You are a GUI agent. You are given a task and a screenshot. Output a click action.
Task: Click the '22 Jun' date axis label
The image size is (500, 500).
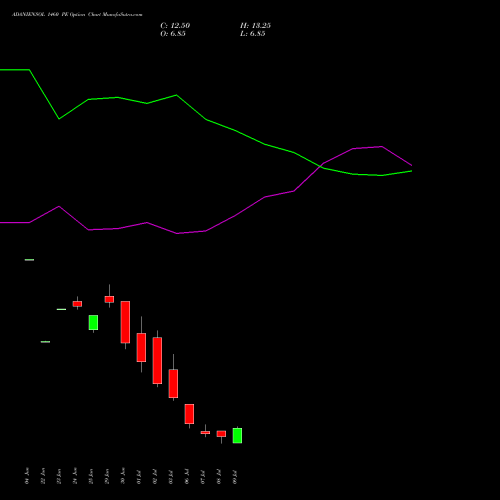43,476
